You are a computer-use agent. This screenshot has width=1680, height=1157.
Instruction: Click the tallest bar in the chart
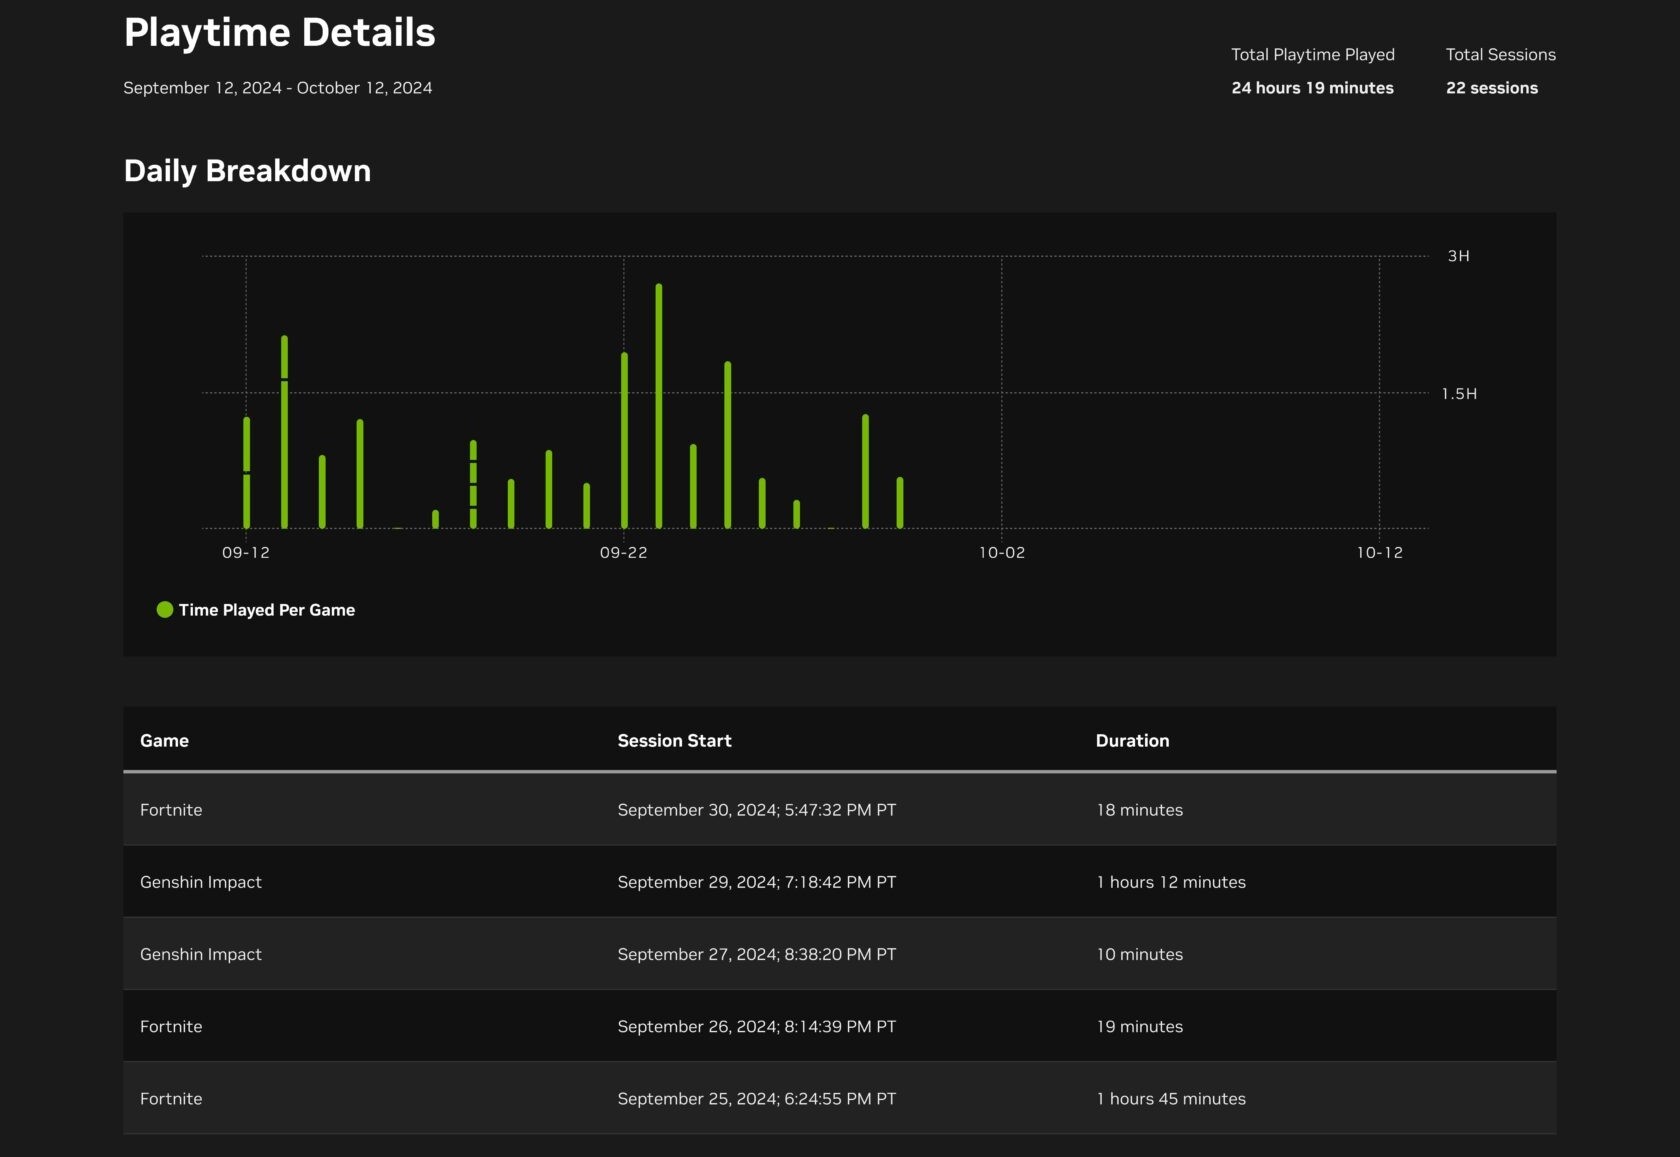[x=659, y=406]
